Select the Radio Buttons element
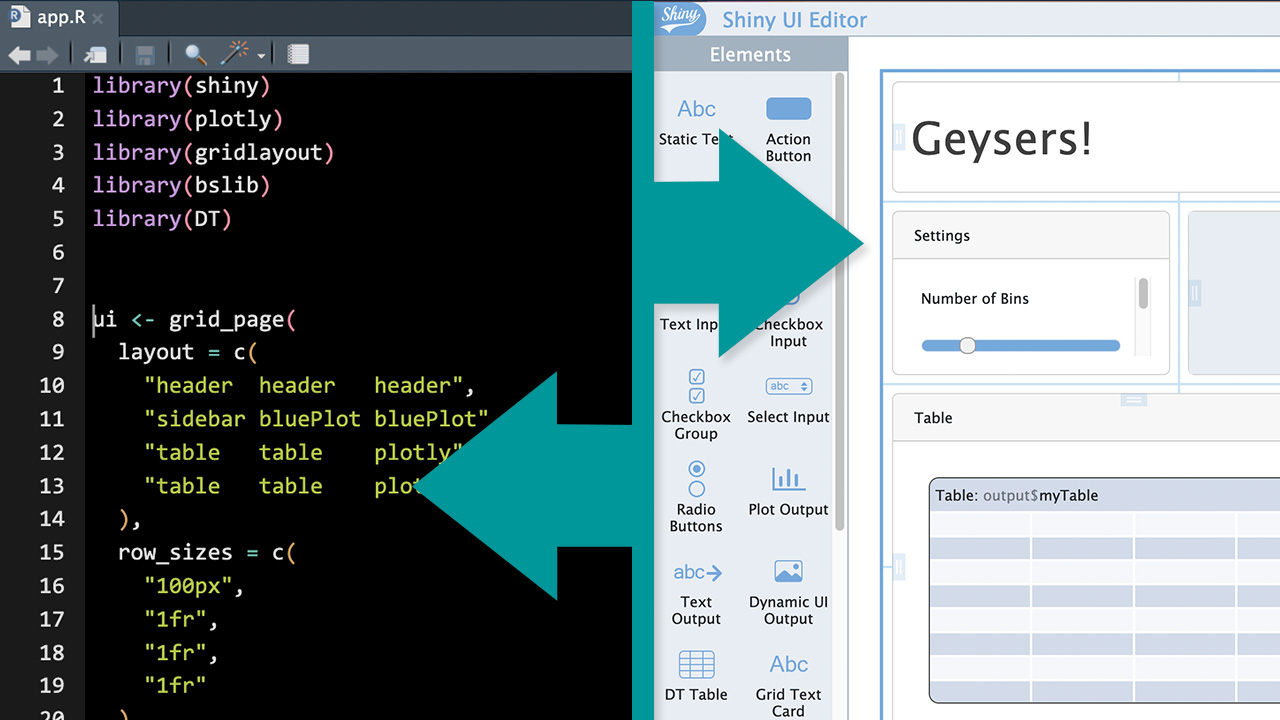The width and height of the screenshot is (1280, 720). [696, 479]
